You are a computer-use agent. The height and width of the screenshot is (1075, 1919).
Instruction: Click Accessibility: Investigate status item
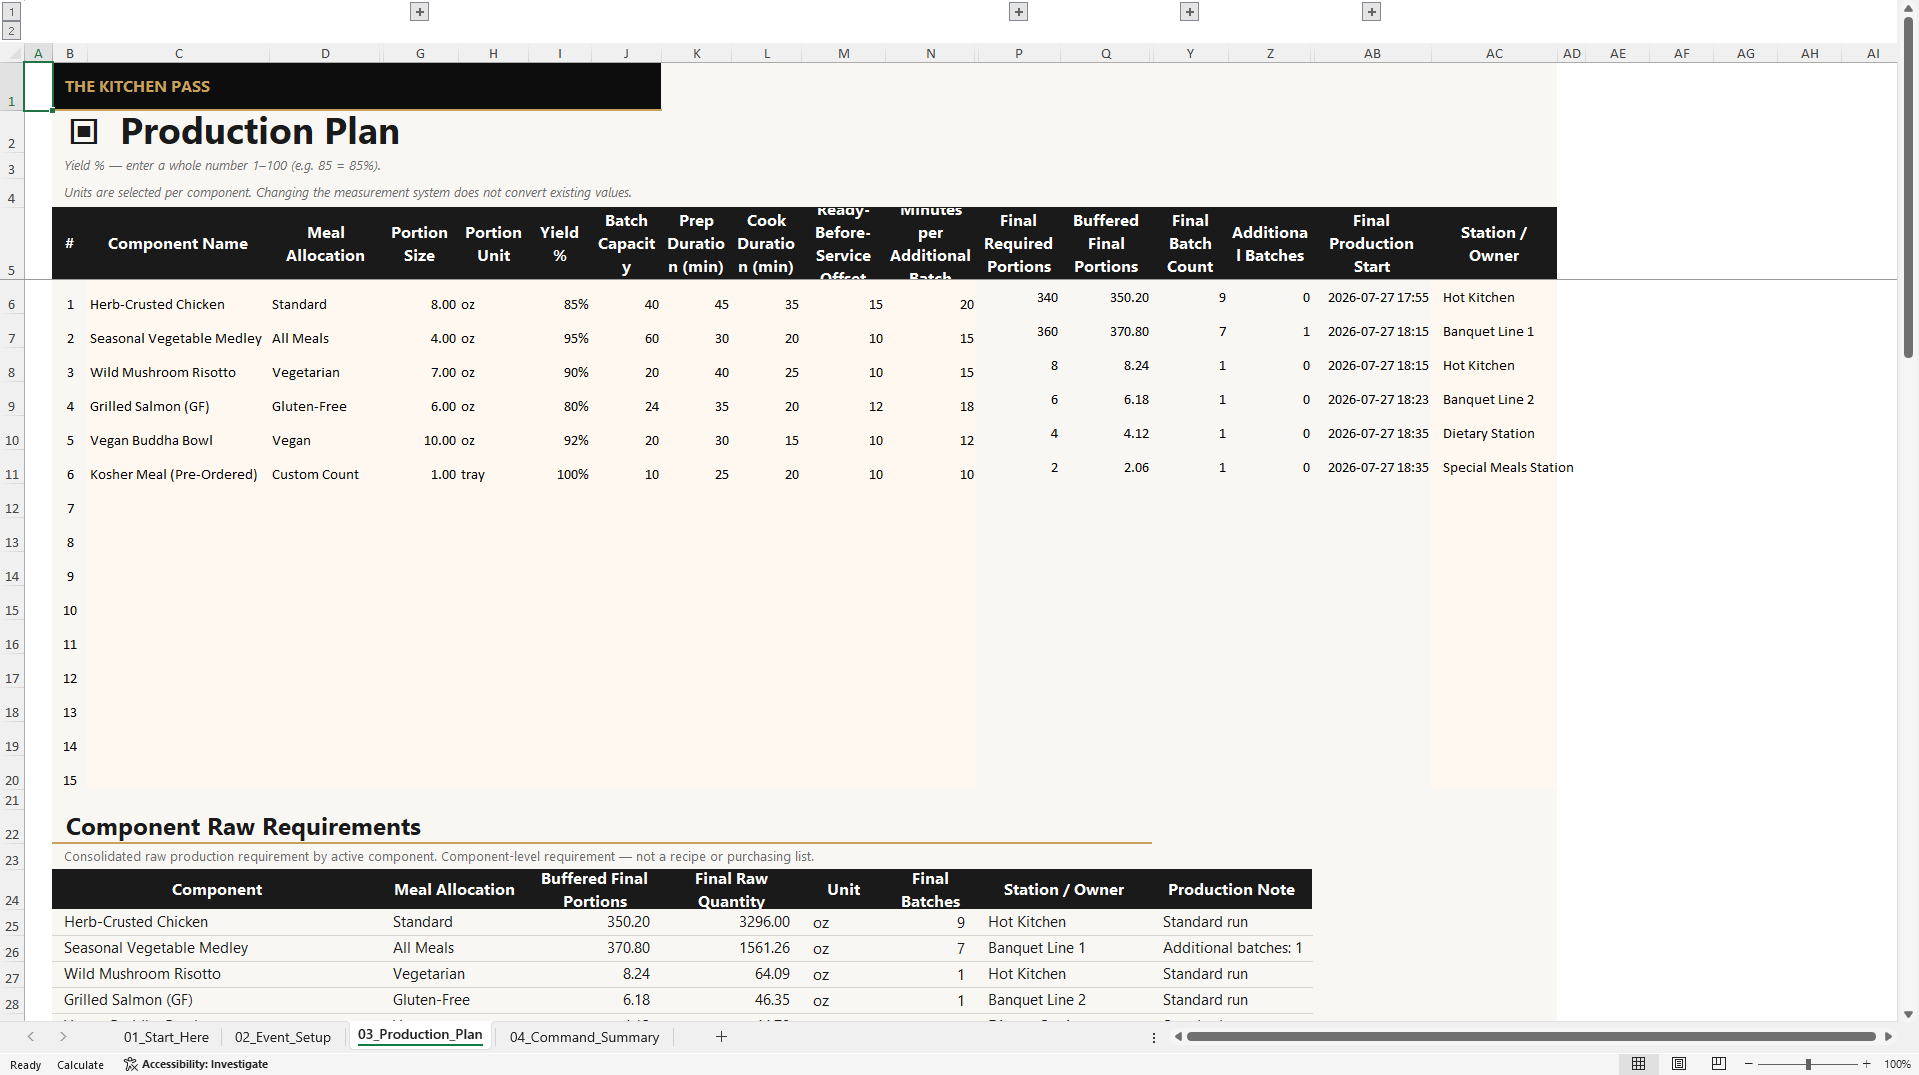pyautogui.click(x=196, y=1064)
